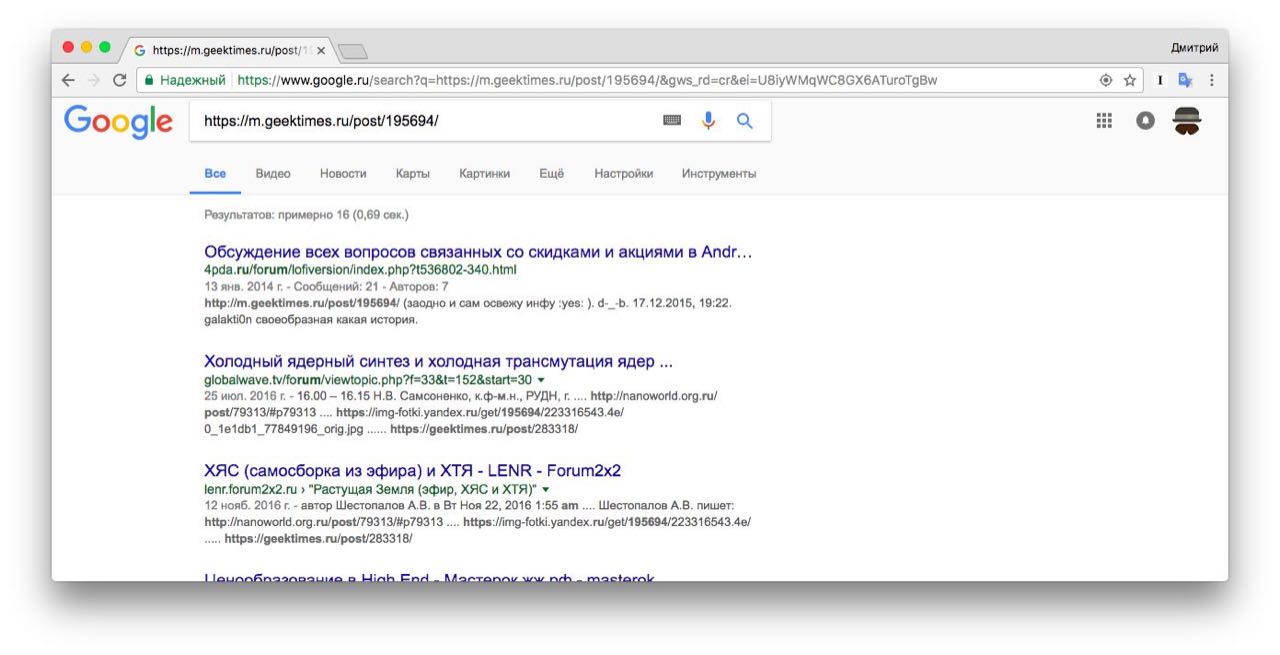Click the 'Надежный' secure label
This screenshot has width=1280, height=655.
193,80
